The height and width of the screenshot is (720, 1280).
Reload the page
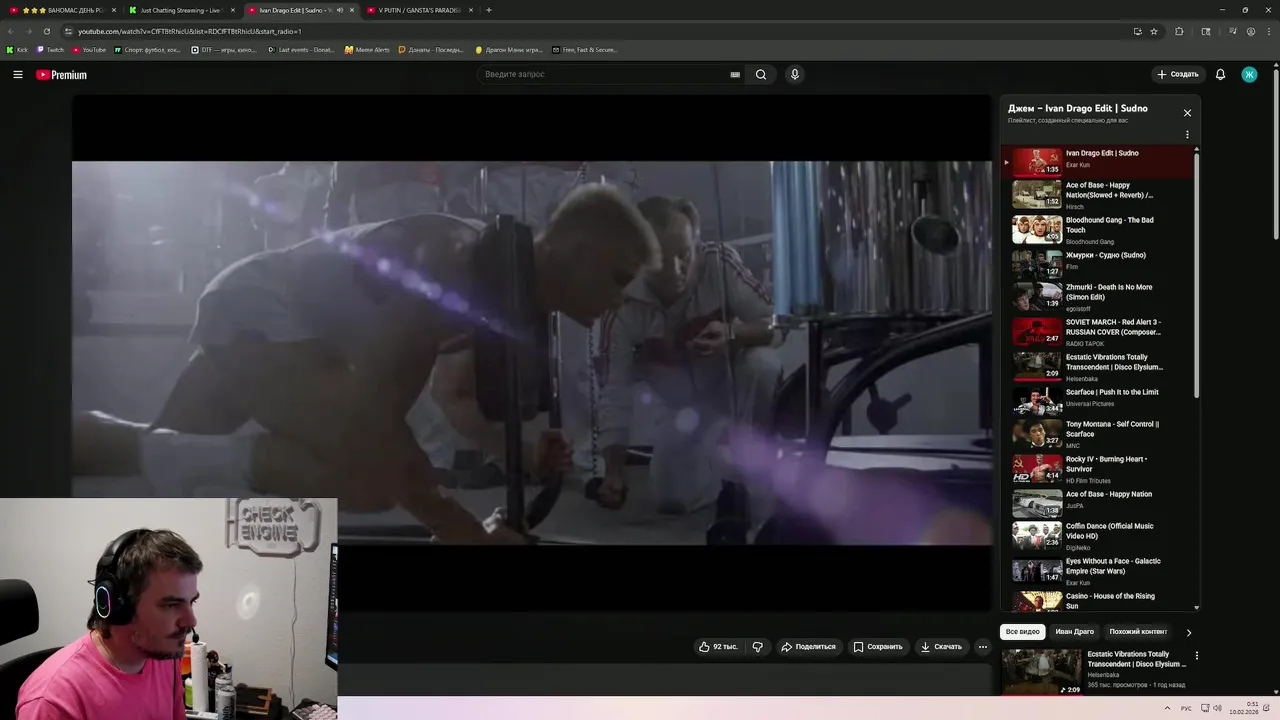click(x=47, y=31)
